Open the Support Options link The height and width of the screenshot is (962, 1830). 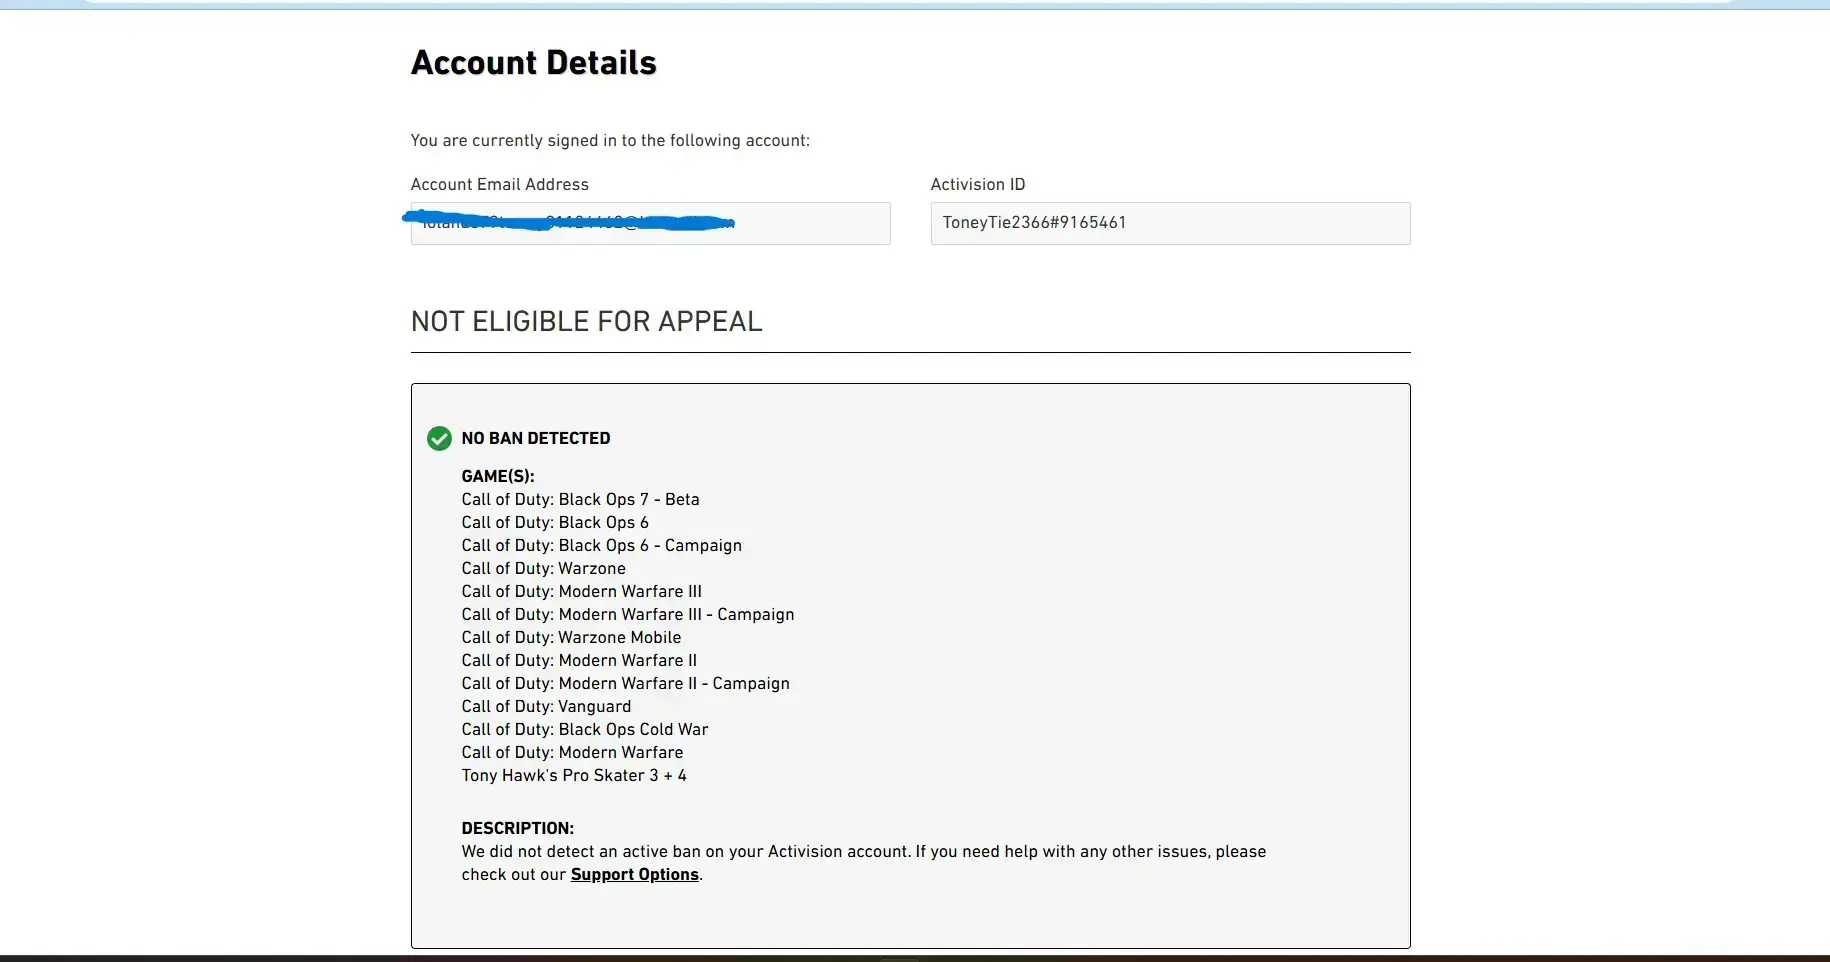pyautogui.click(x=634, y=875)
